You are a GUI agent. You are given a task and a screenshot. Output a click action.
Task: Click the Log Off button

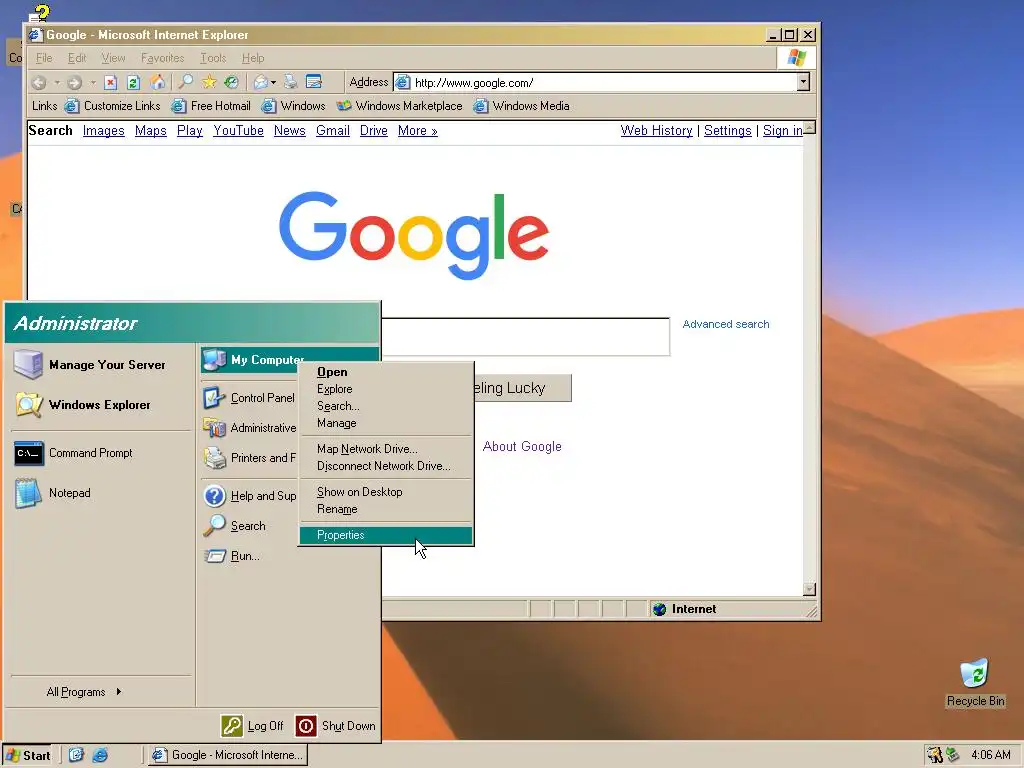tap(253, 726)
